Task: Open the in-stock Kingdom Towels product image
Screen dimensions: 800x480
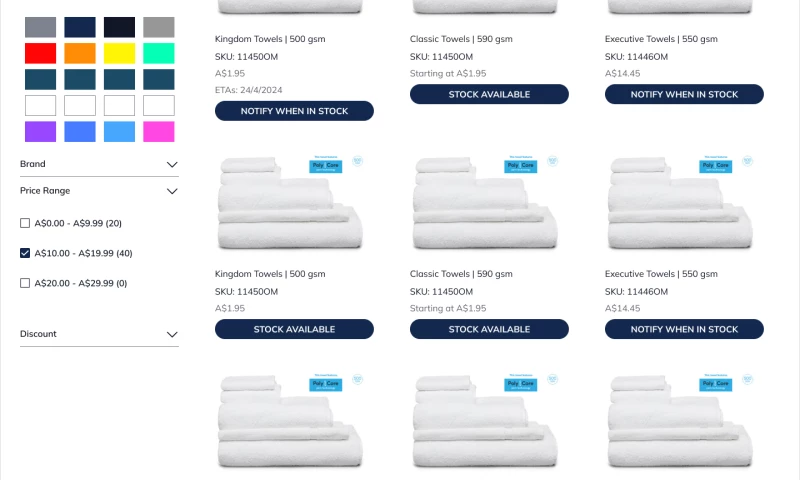Action: coord(290,205)
